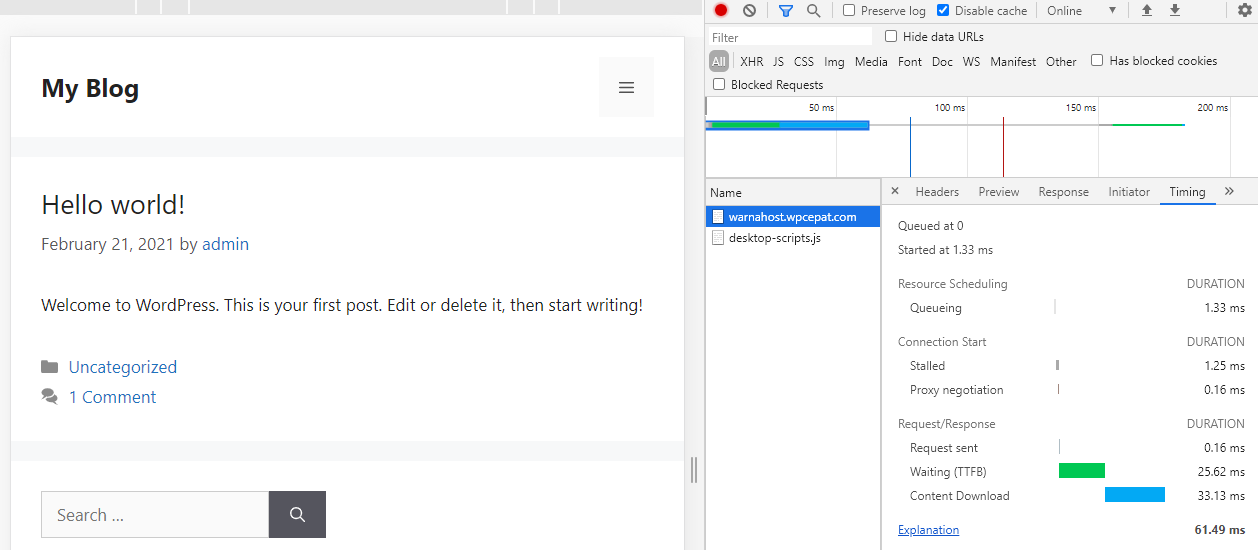Clear the network log with clear icon
The width and height of the screenshot is (1258, 550).
coord(749,11)
